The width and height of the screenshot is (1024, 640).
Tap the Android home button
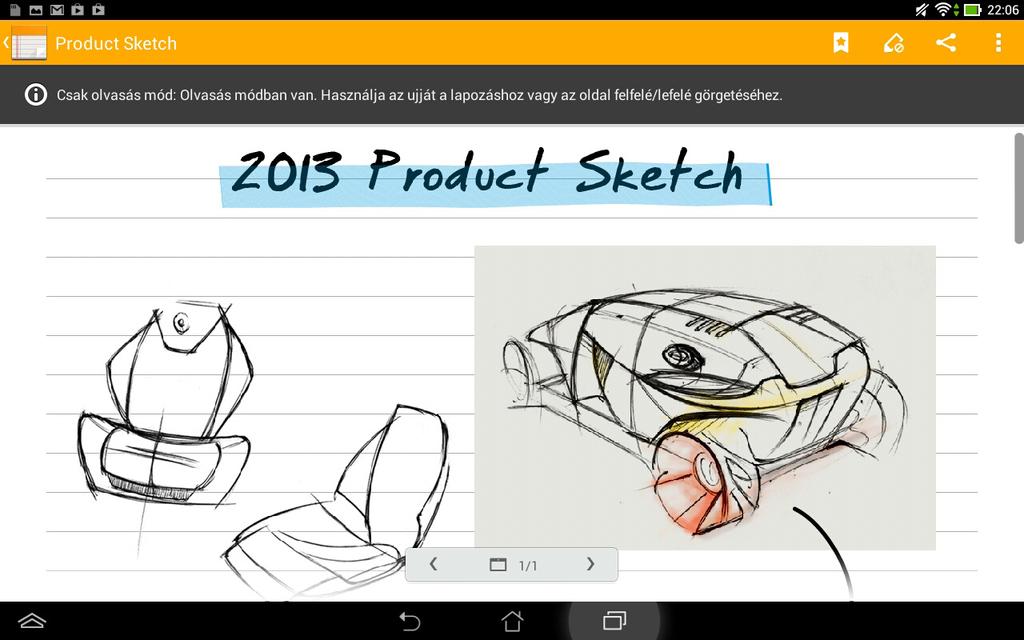click(x=512, y=620)
